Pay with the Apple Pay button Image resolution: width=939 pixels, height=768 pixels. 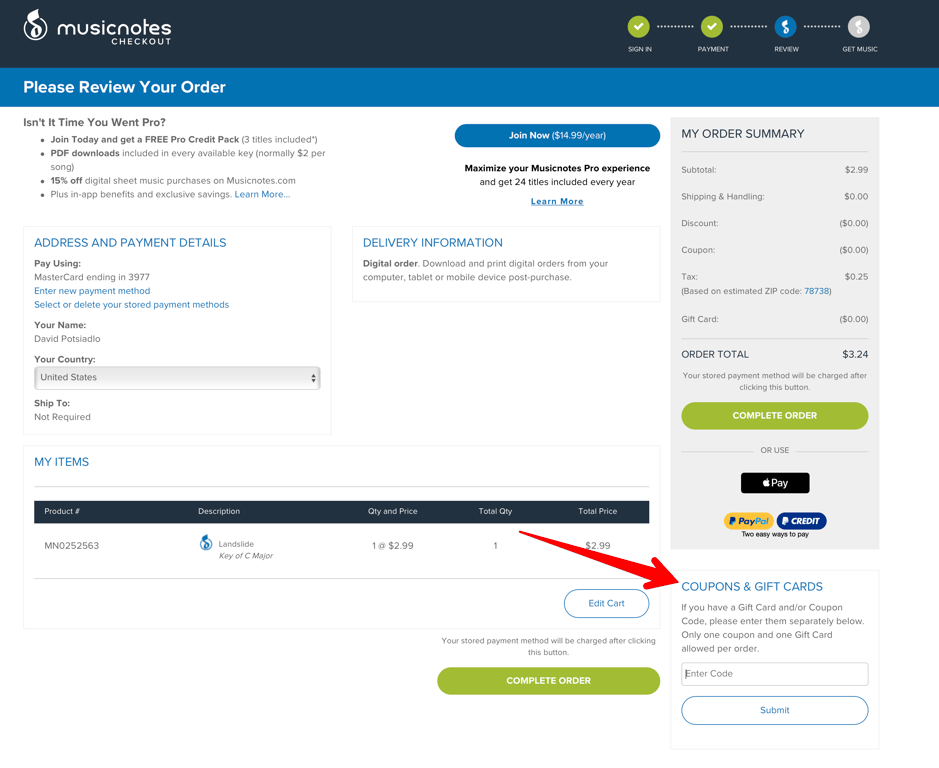click(x=775, y=483)
